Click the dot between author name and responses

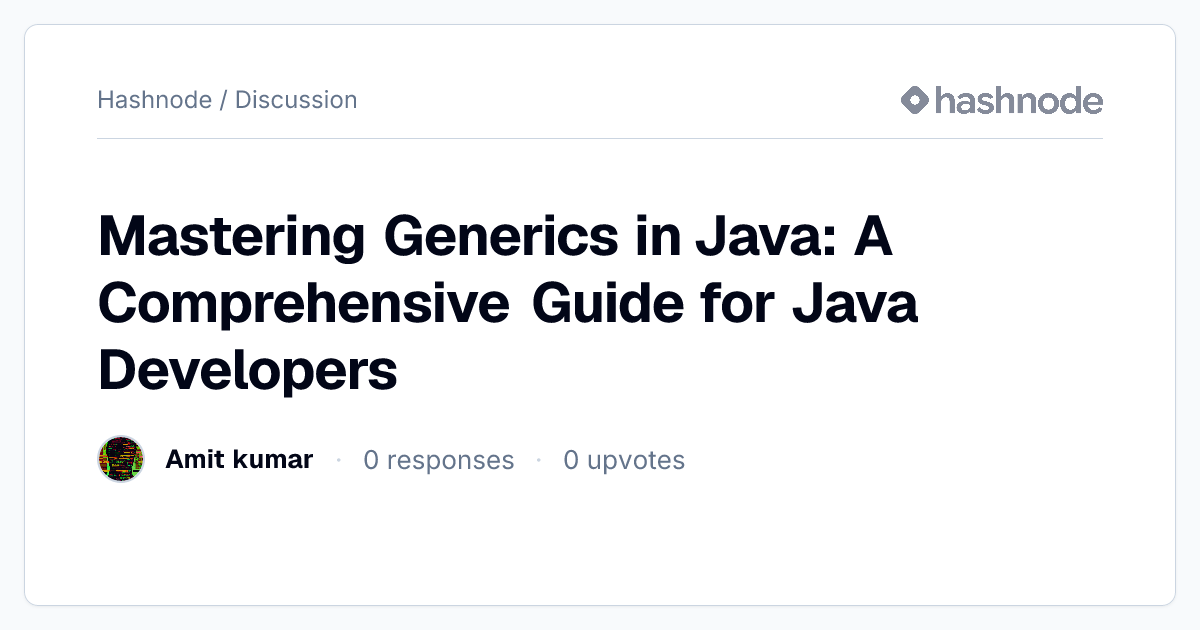[x=339, y=460]
